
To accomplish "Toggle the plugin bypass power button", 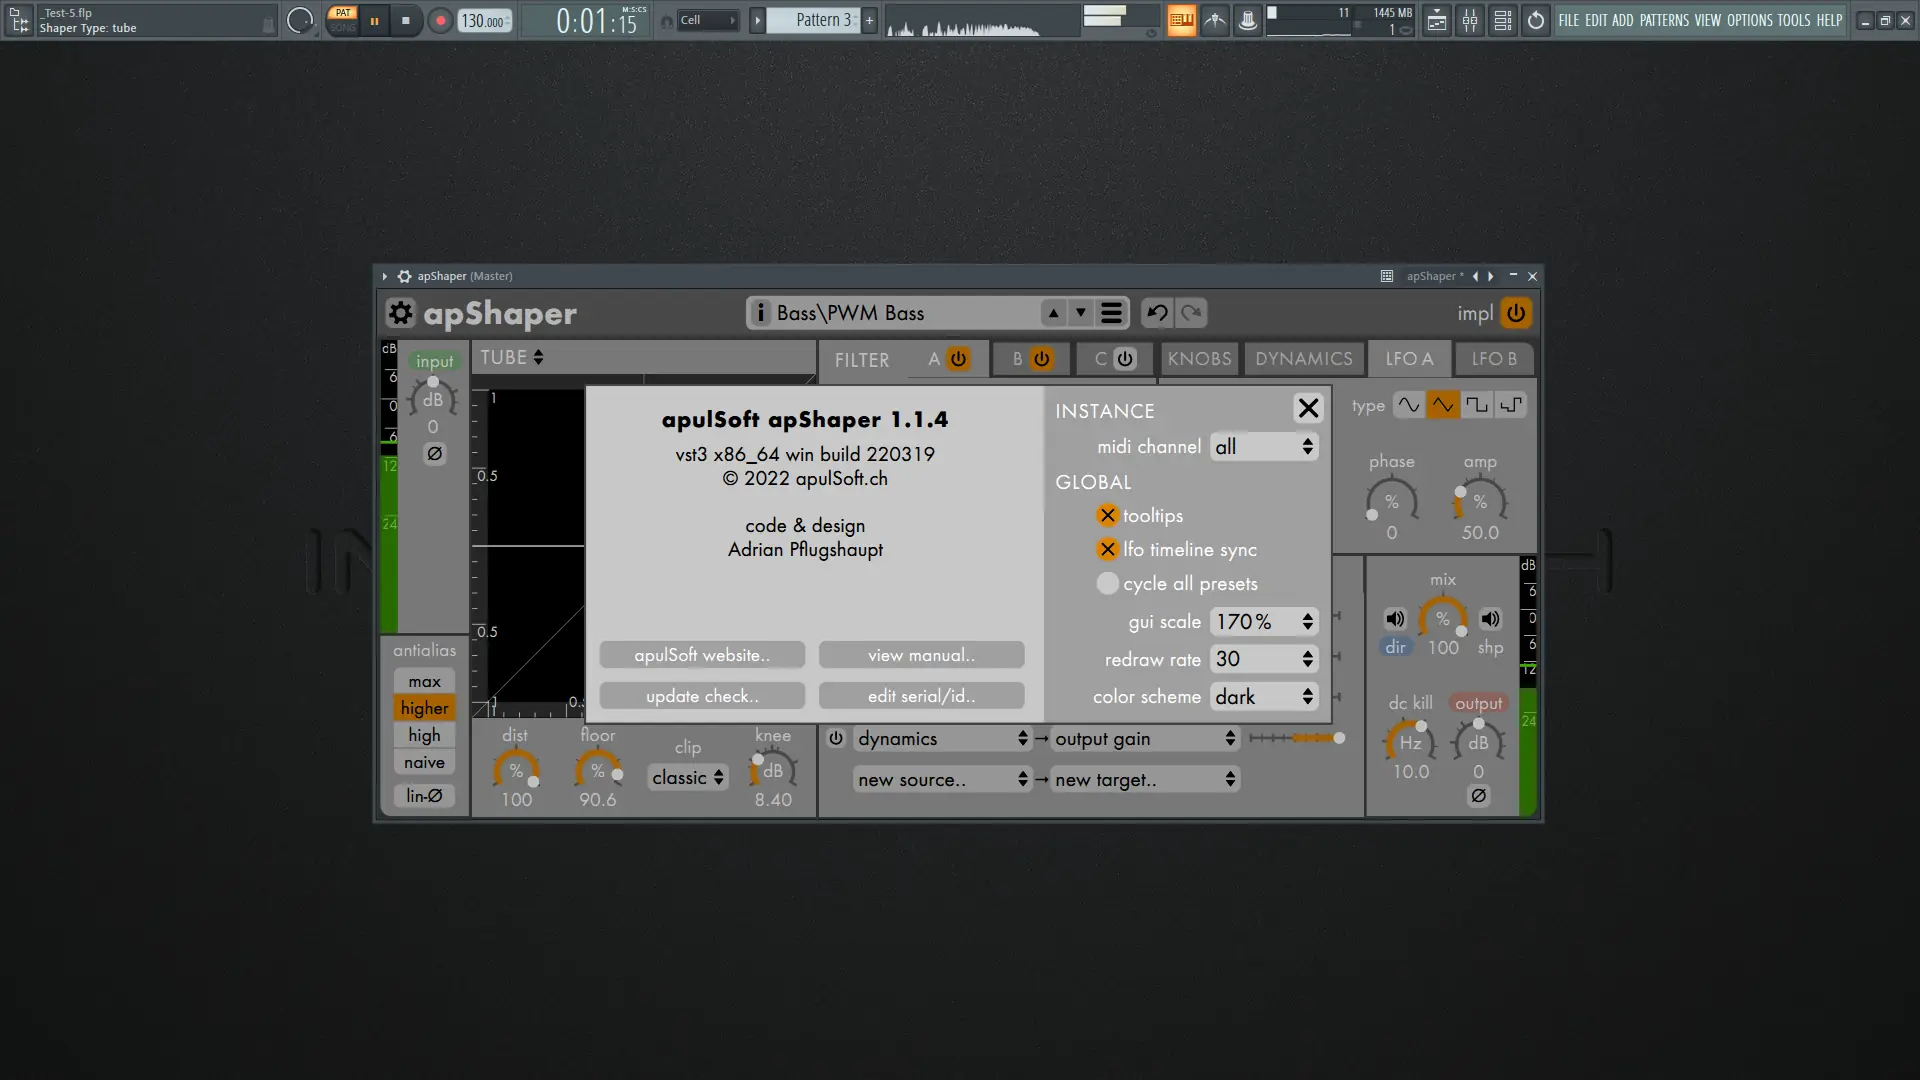I will [x=1516, y=313].
